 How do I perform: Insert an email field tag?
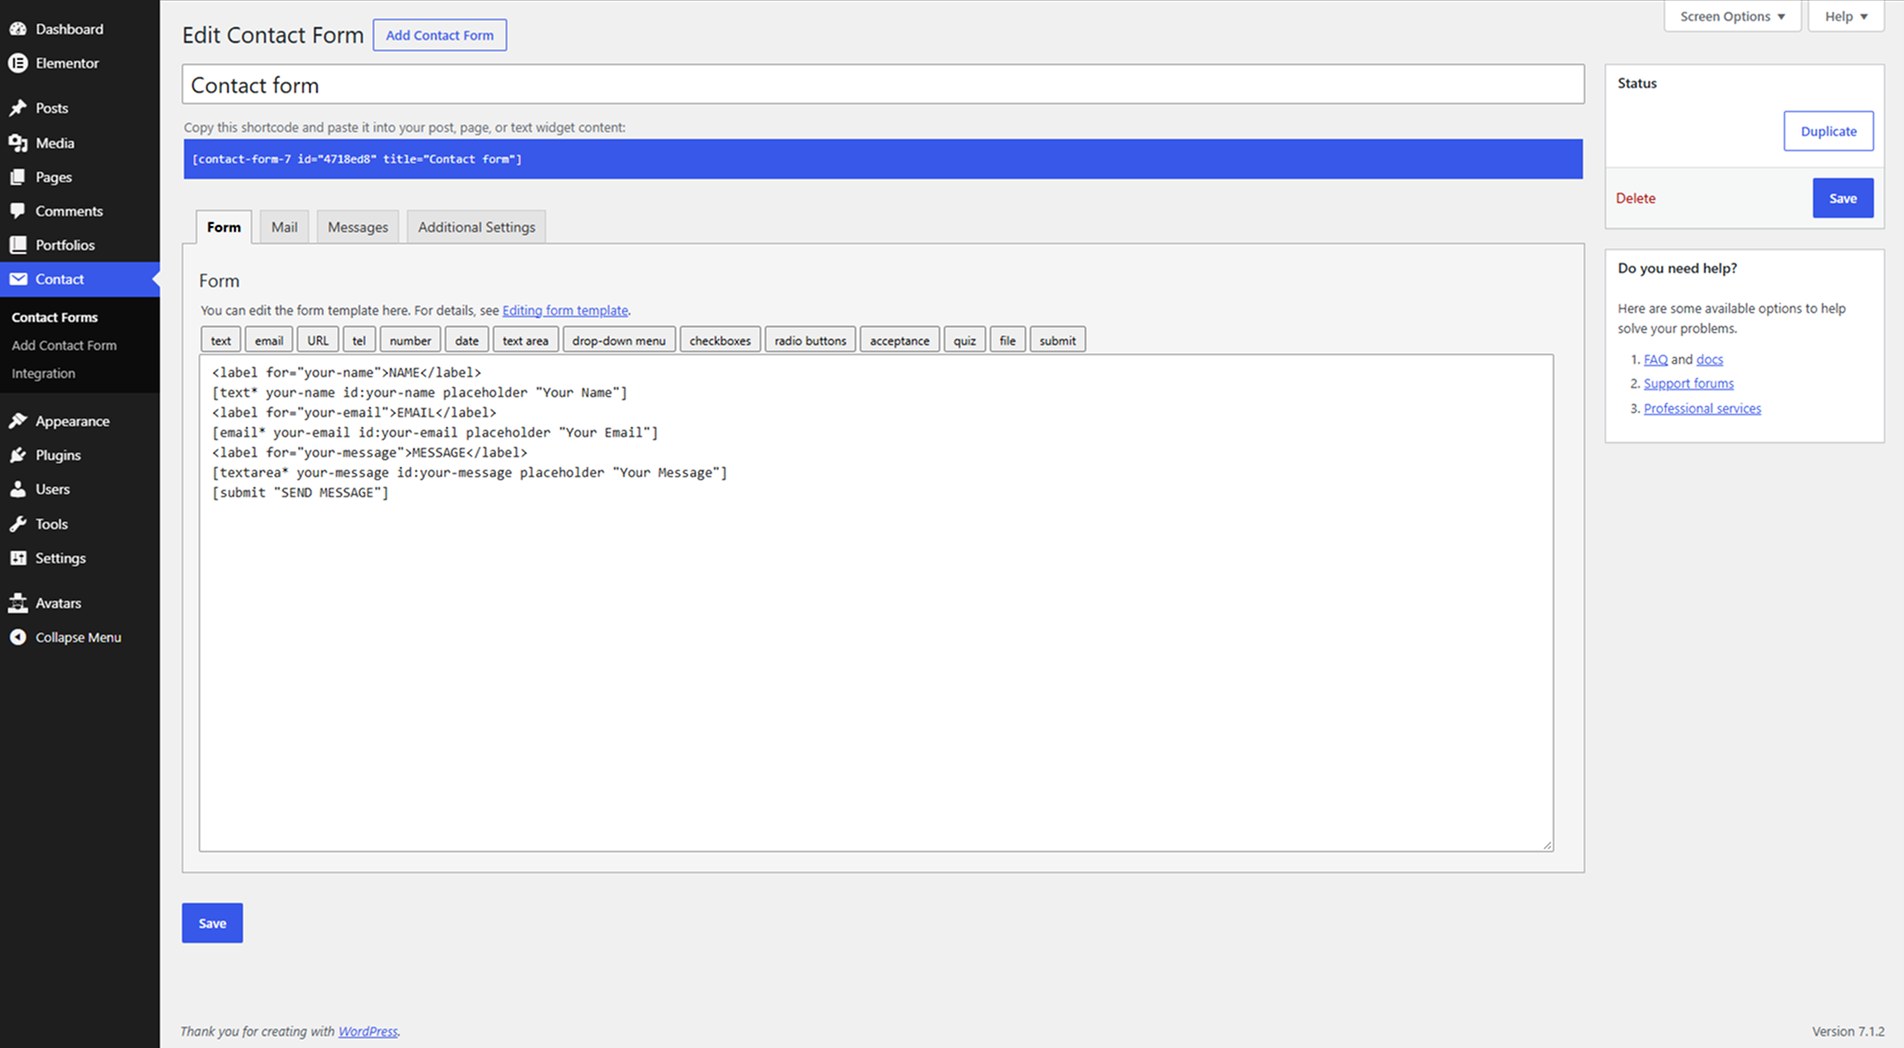(x=269, y=340)
